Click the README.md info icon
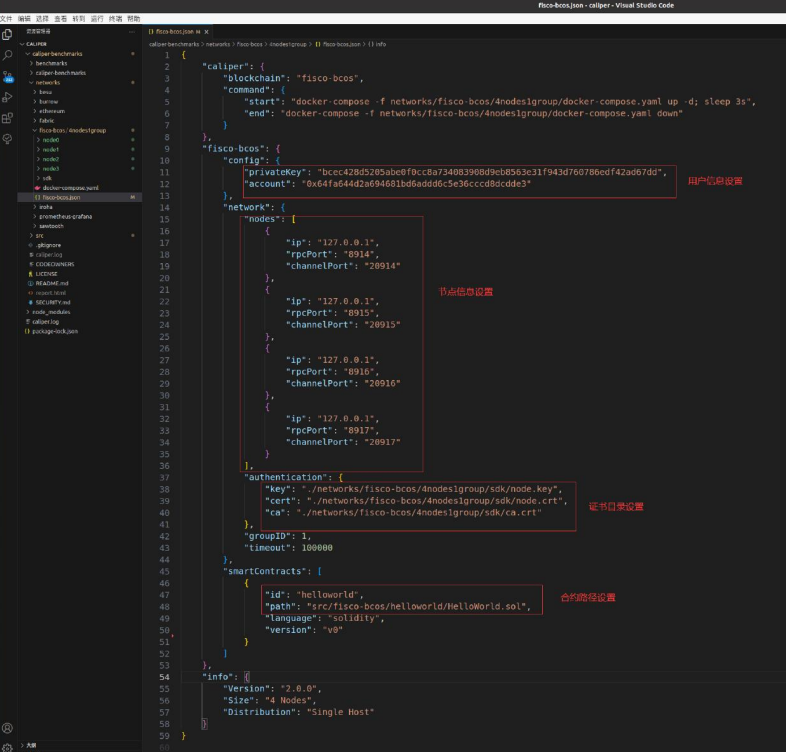786x752 pixels. click(31, 283)
